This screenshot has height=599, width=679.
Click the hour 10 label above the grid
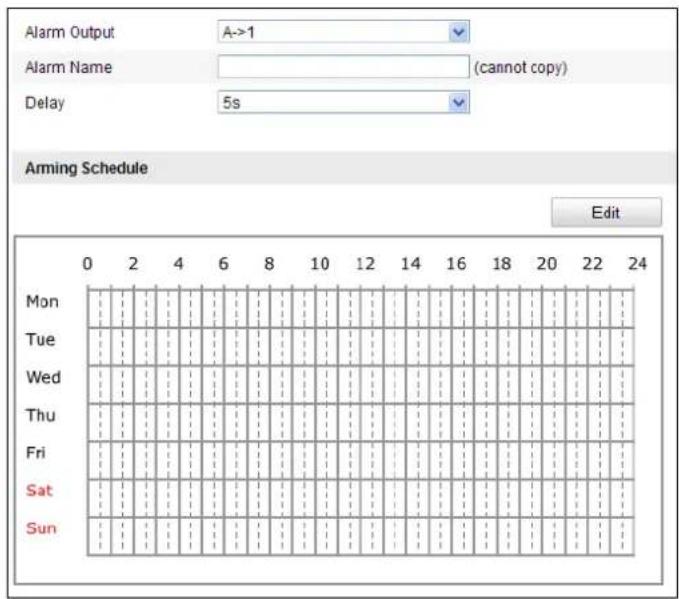pos(320,263)
